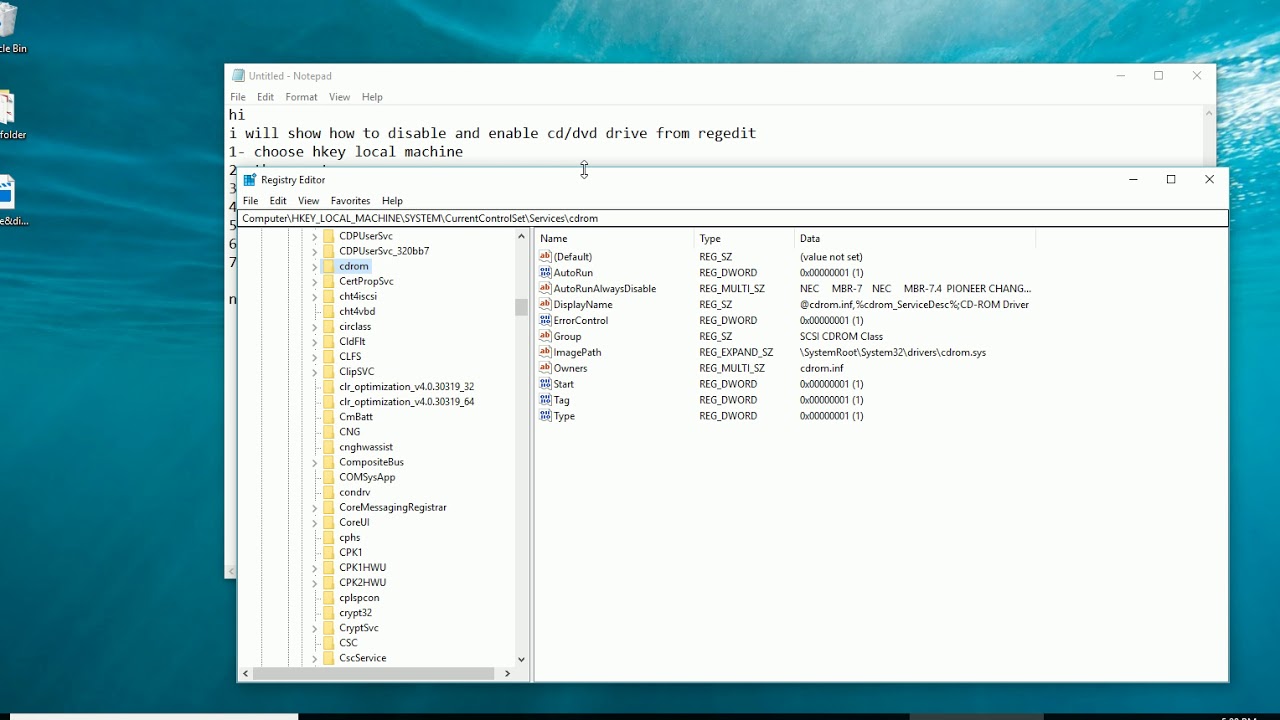
Task: Click the Name column header
Action: pos(614,238)
